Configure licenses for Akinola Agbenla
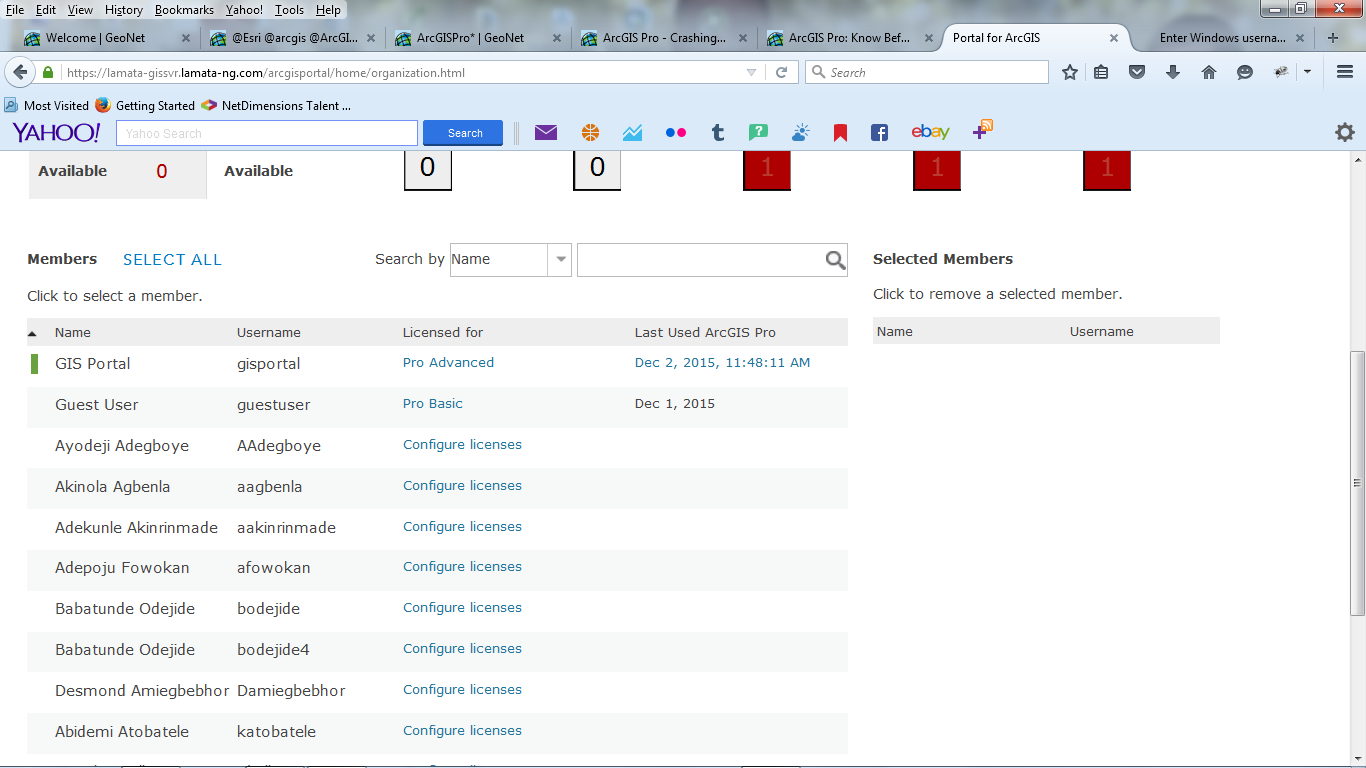Viewport: 1366px width, 768px height. click(x=462, y=486)
